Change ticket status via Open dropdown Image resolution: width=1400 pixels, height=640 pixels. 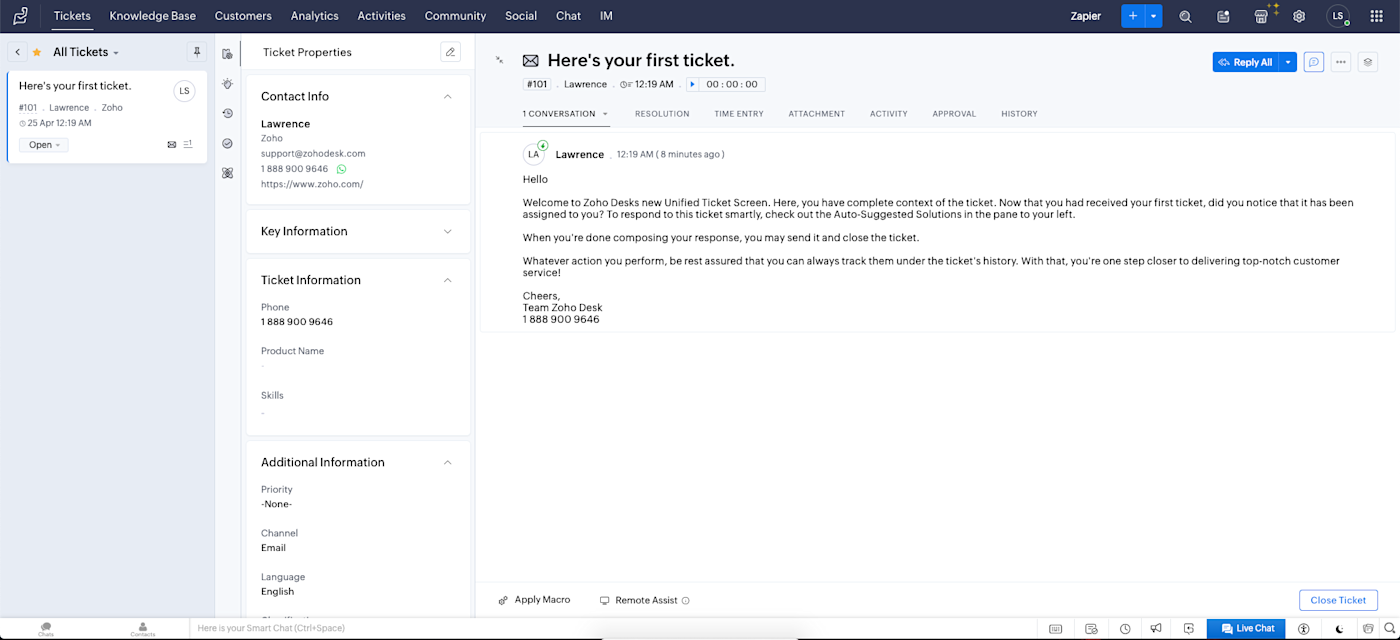tap(44, 145)
